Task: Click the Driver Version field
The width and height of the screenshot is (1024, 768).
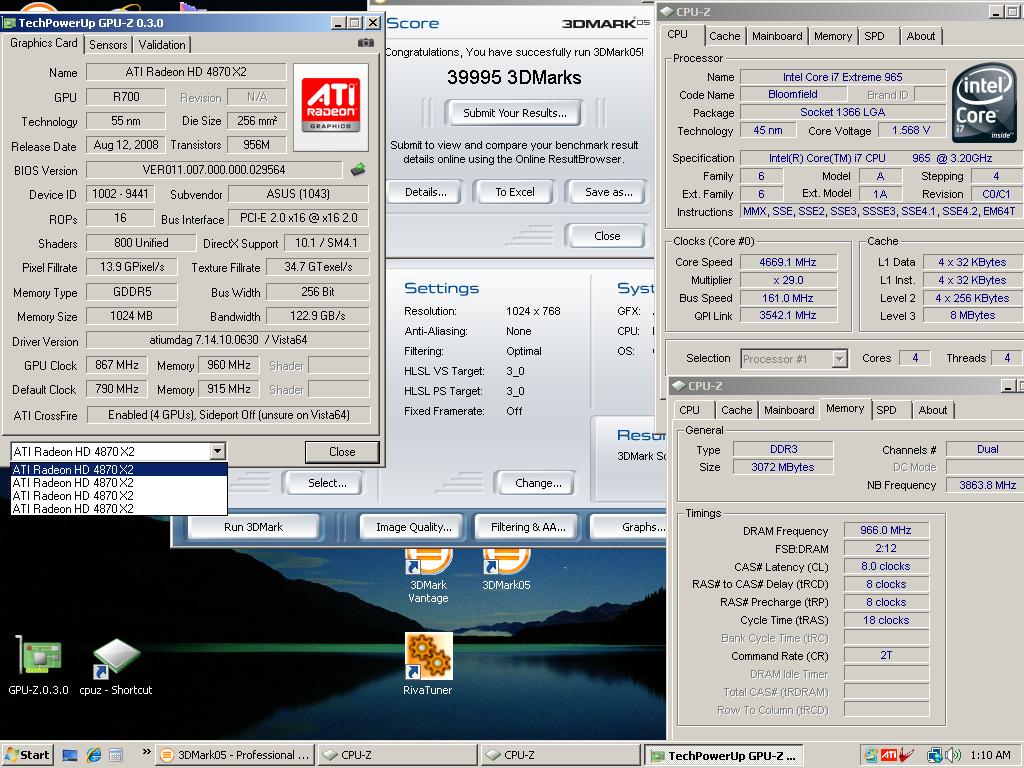Action: tap(228, 340)
